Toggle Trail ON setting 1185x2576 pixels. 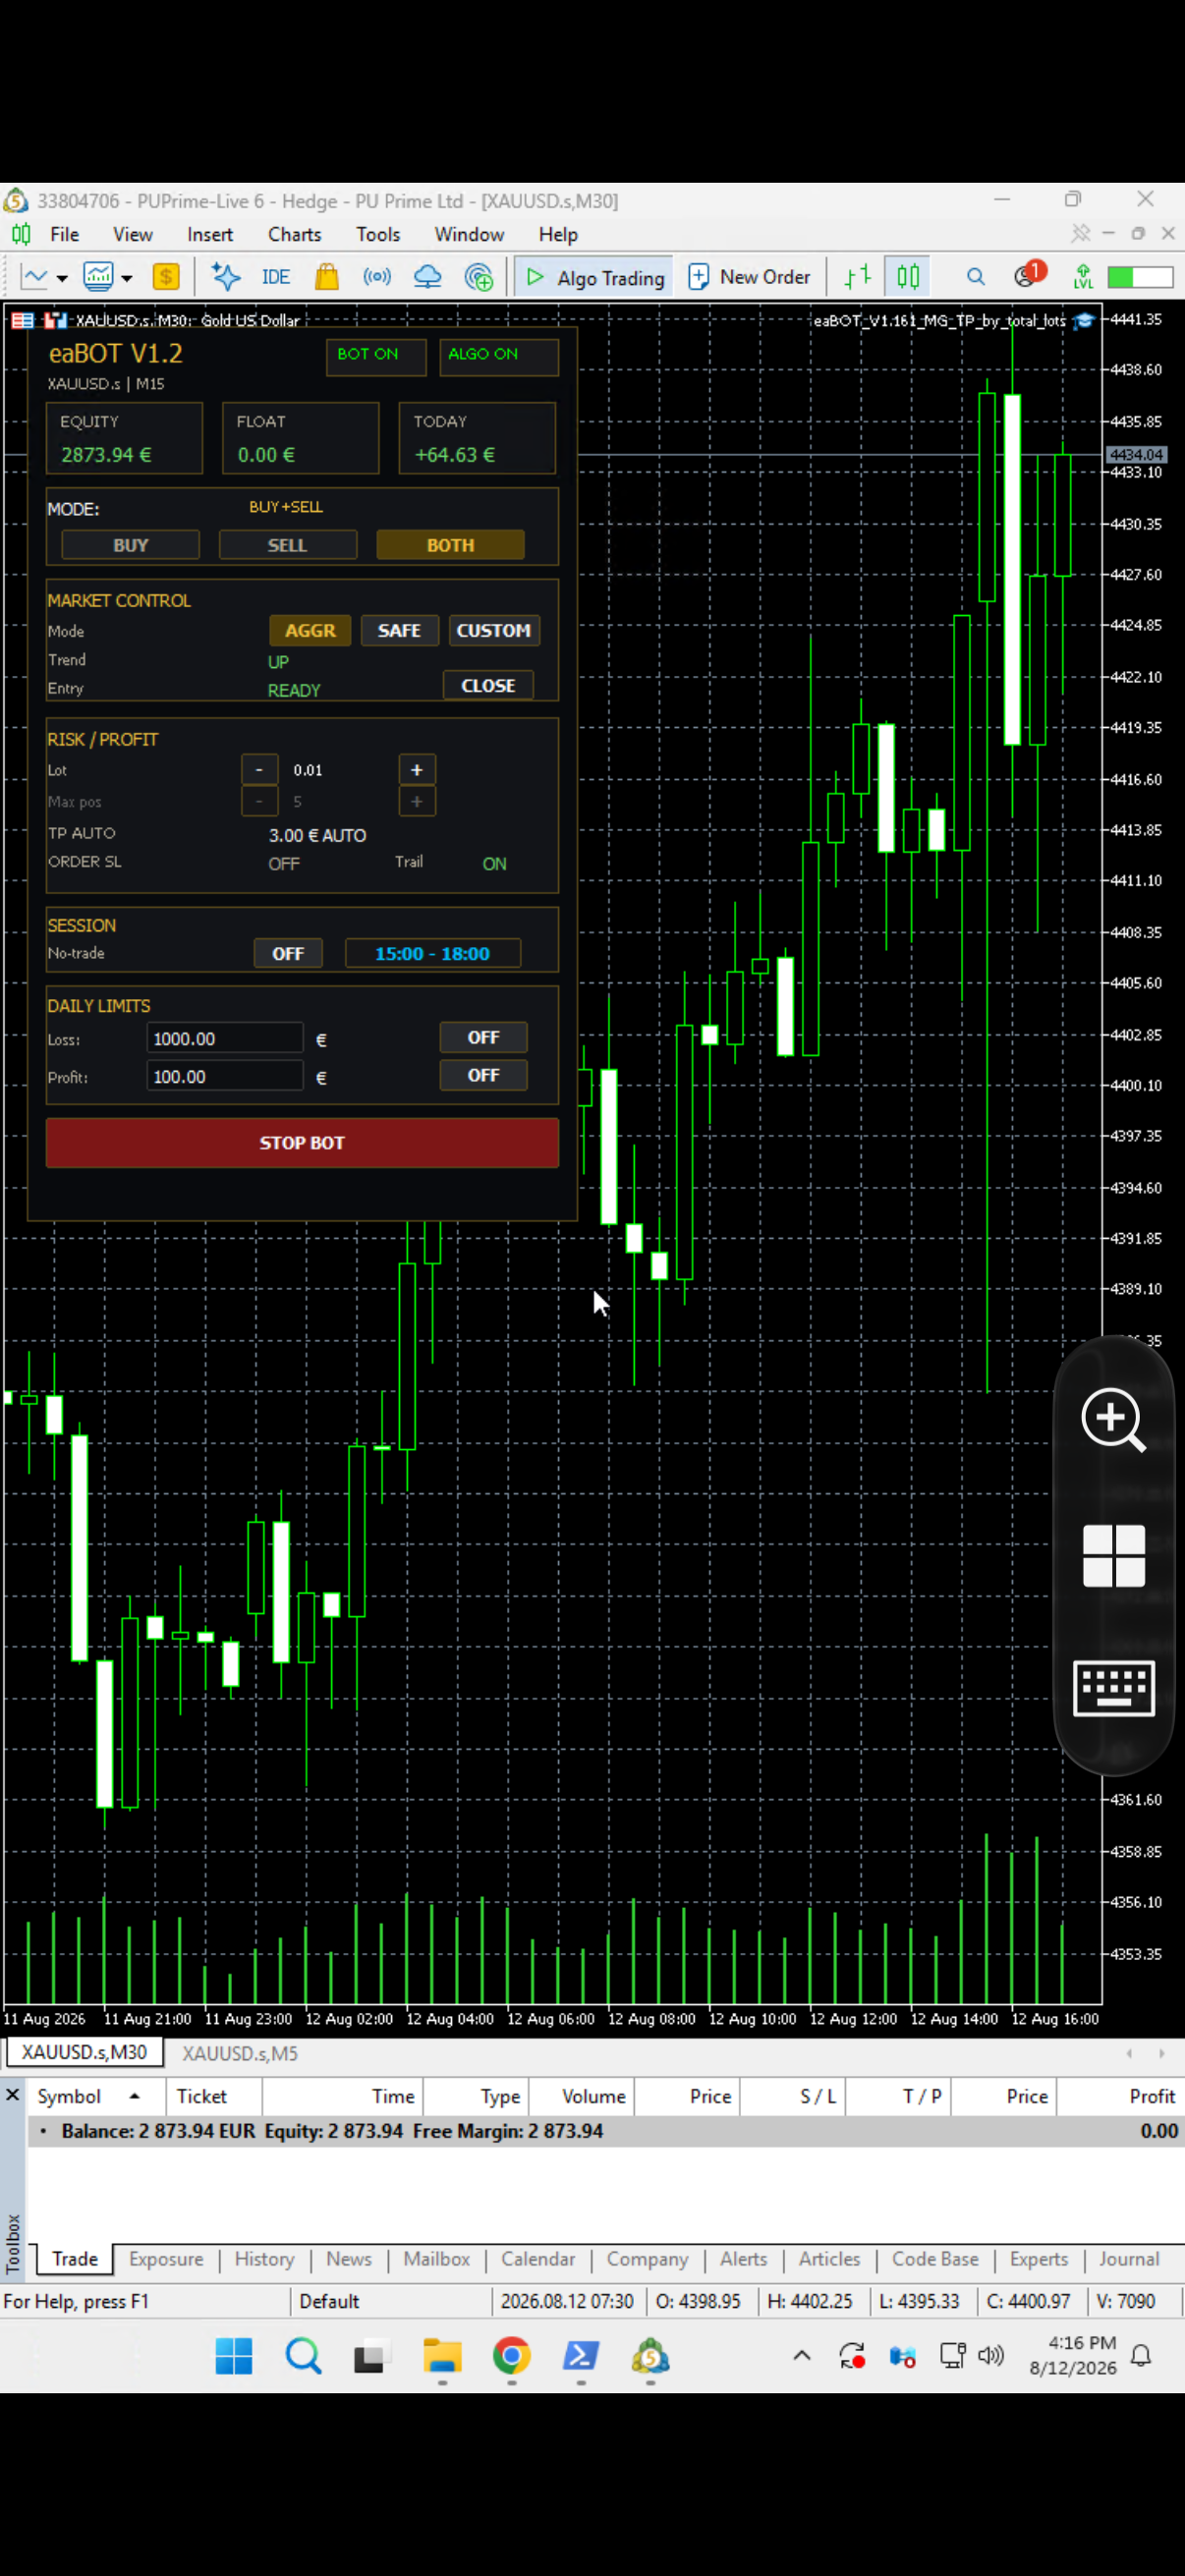(x=494, y=863)
